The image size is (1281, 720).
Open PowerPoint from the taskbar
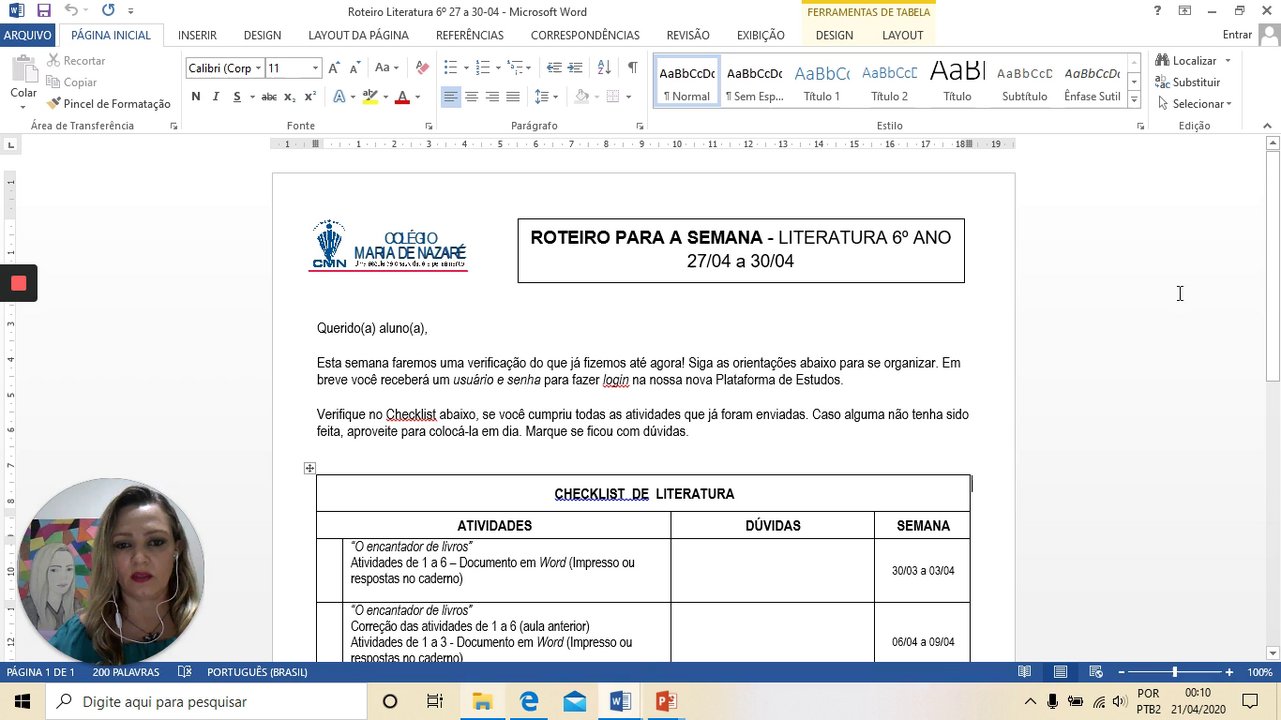click(x=666, y=701)
